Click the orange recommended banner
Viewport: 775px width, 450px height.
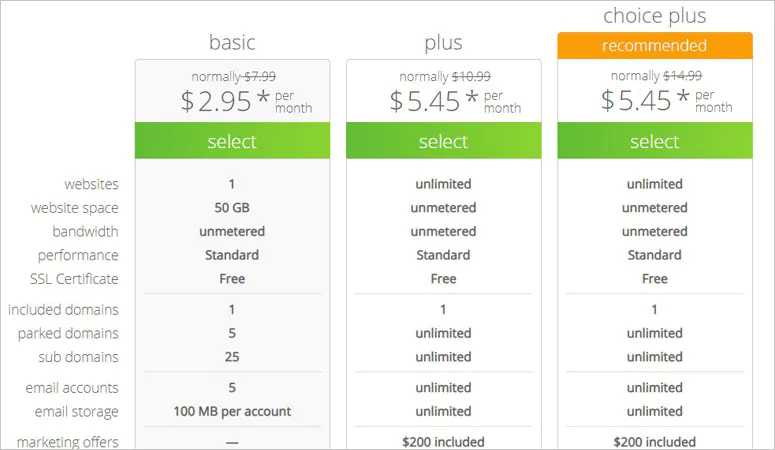pos(655,45)
